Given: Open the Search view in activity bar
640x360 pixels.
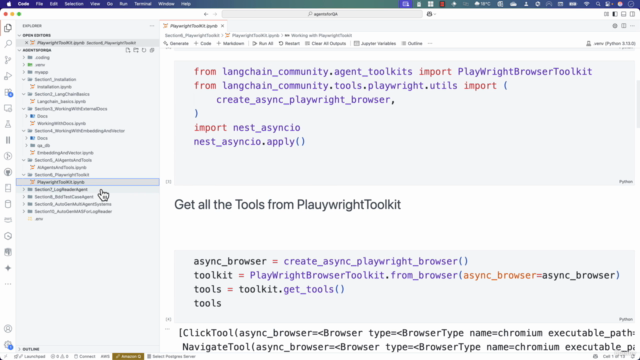Looking at the screenshot, I should (x=8, y=44).
